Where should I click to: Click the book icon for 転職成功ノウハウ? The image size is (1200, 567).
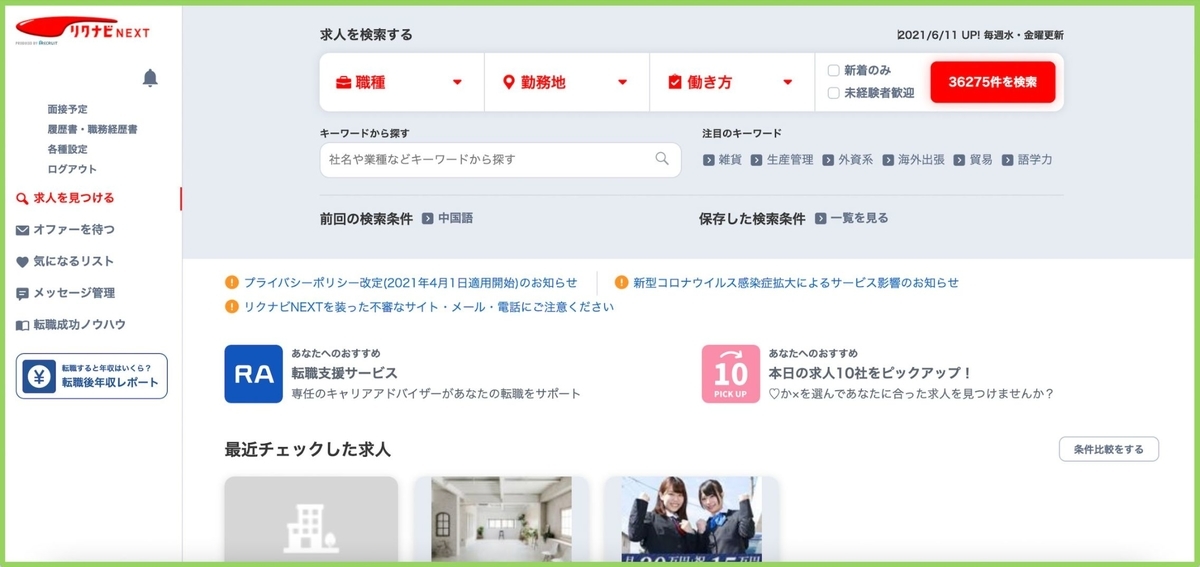click(23, 326)
